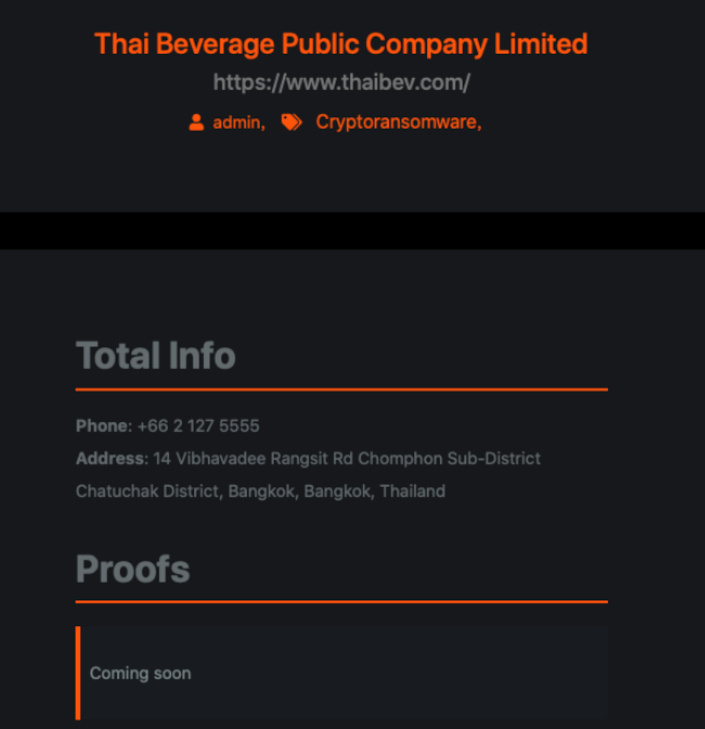Click the black separator band below the header
The height and width of the screenshot is (729, 705).
click(x=352, y=230)
